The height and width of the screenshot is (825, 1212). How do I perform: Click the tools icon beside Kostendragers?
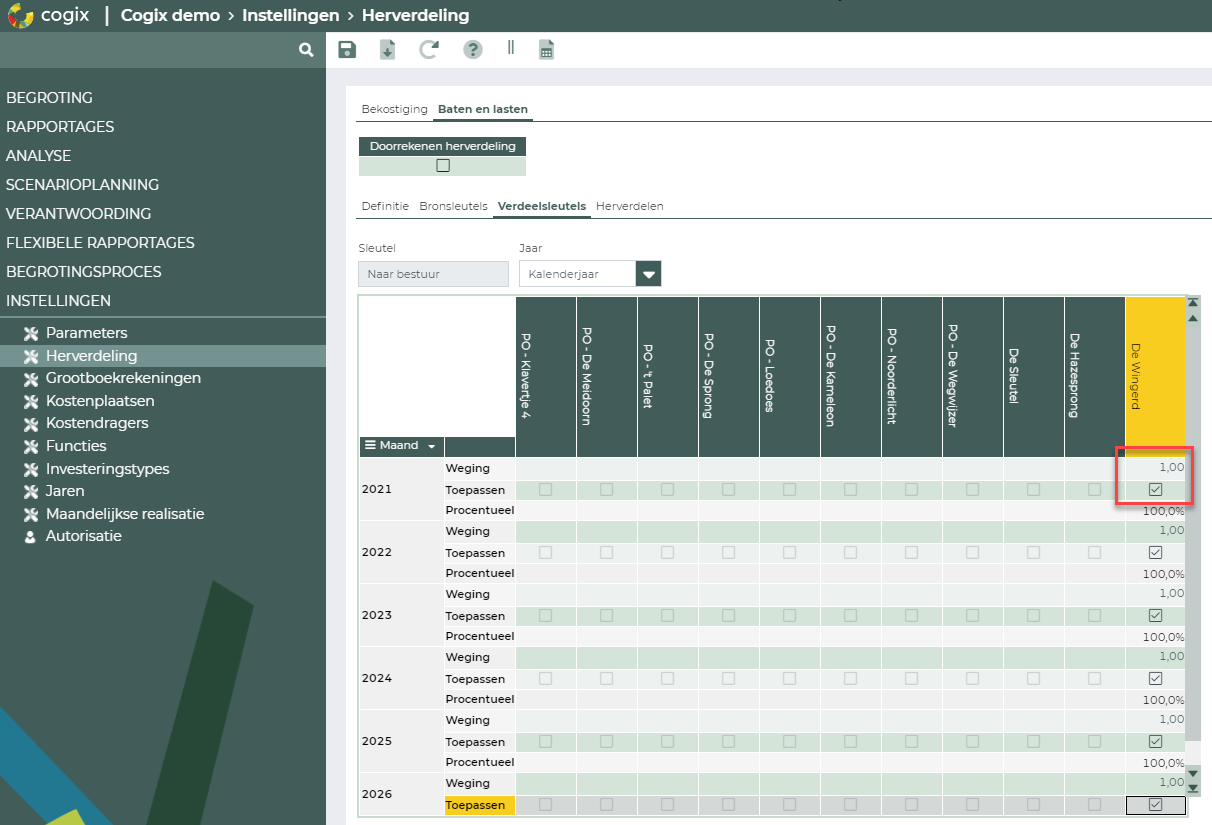[31, 423]
